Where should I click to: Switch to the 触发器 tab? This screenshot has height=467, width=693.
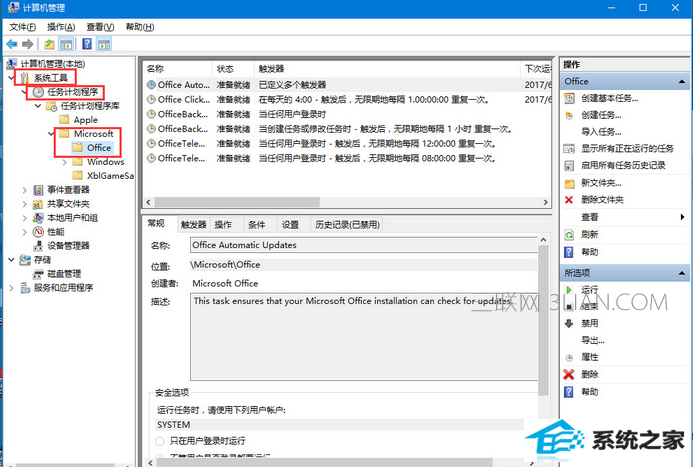coord(194,225)
